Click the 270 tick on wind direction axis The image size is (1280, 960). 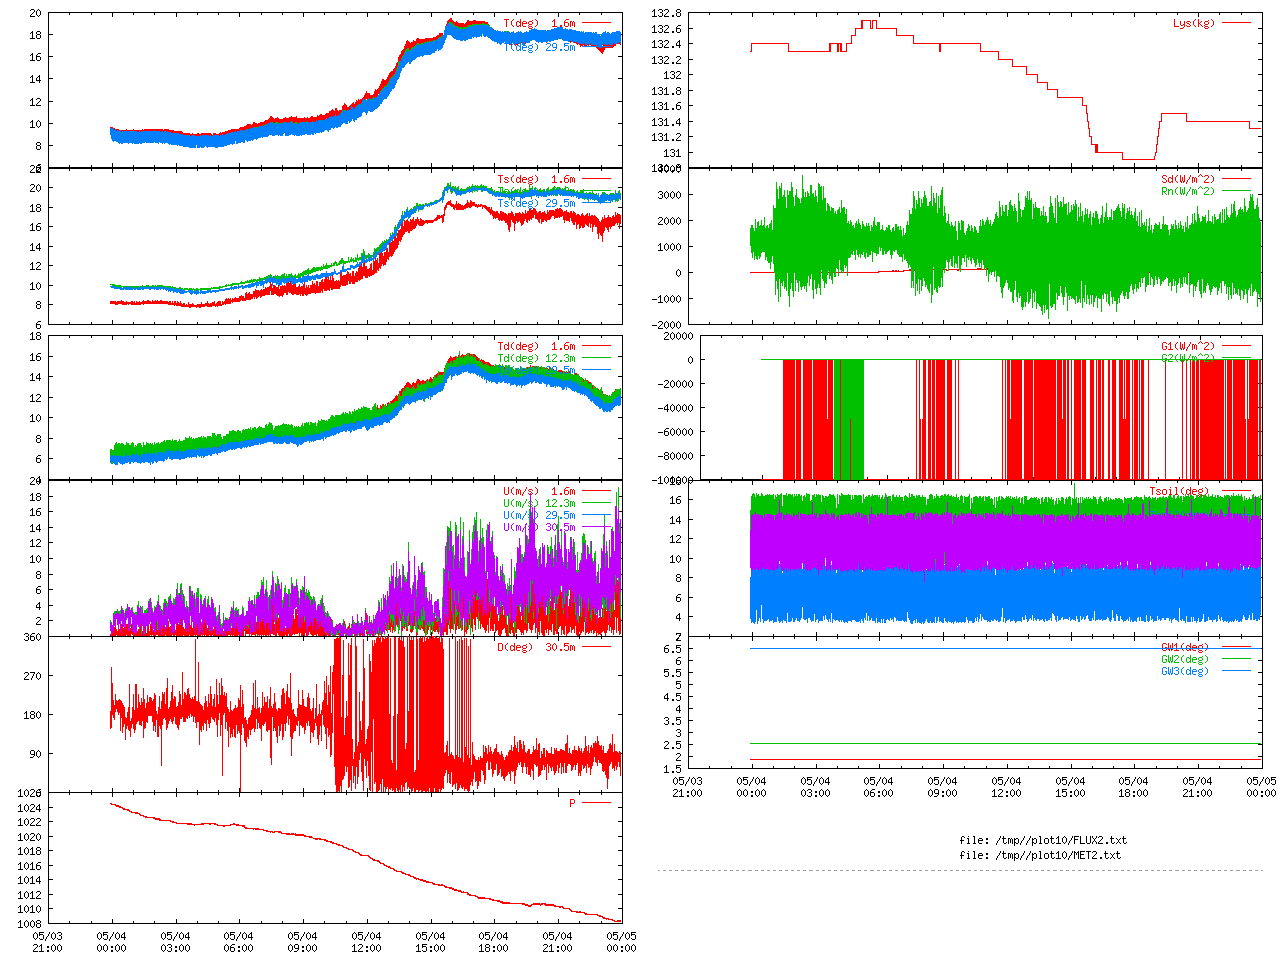tap(32, 676)
